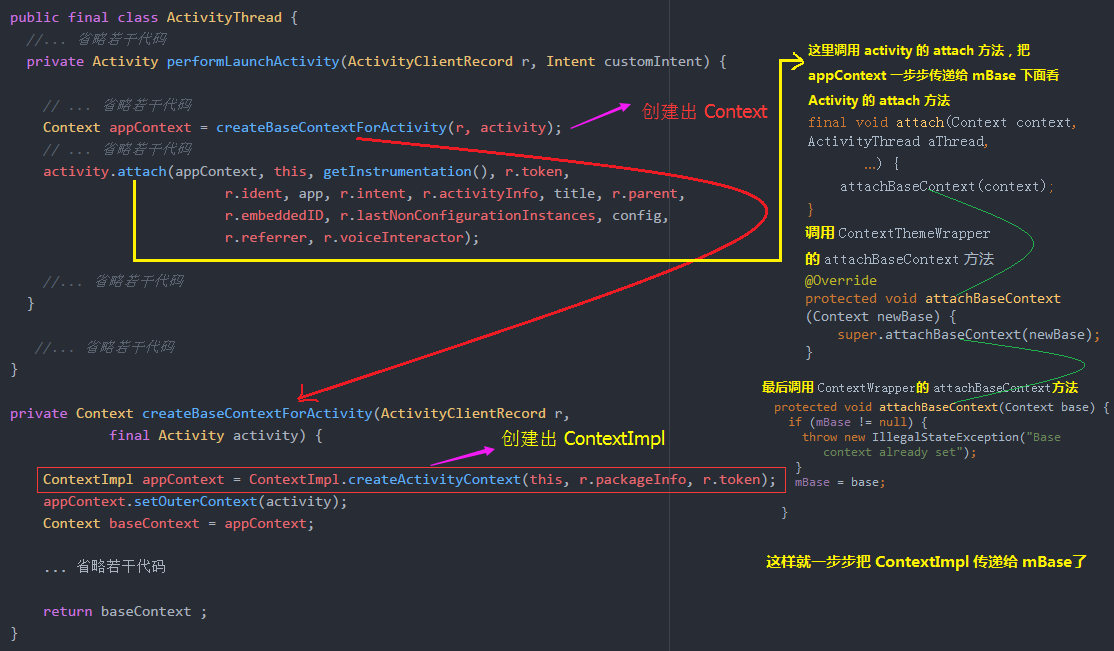
Task: Click the performLaunchActivity method name
Action: (x=253, y=61)
